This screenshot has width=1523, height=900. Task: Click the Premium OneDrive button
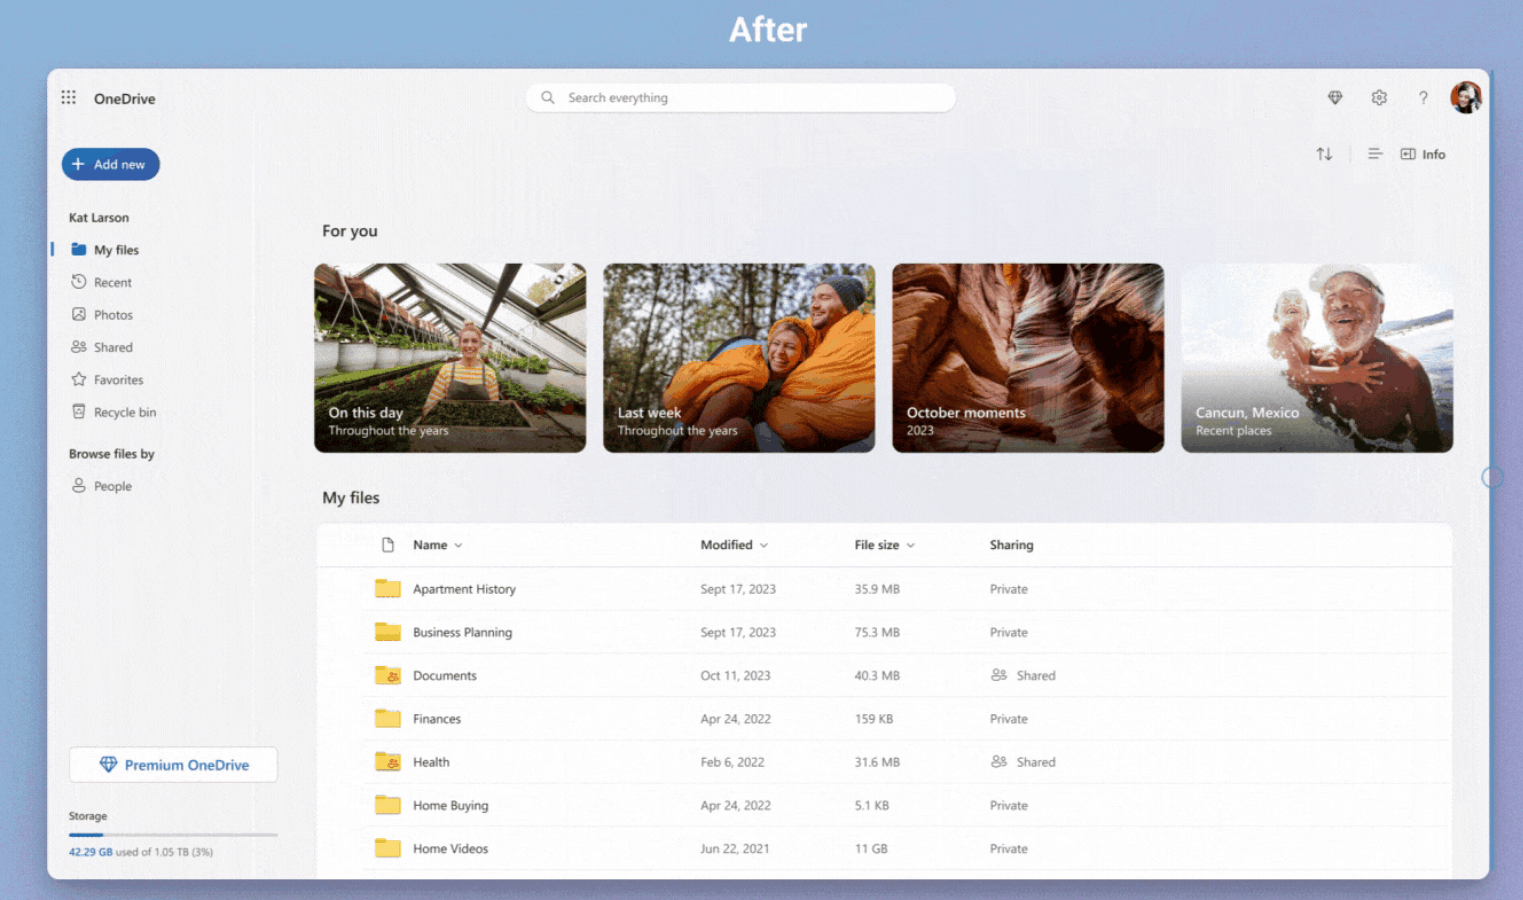coord(173,765)
